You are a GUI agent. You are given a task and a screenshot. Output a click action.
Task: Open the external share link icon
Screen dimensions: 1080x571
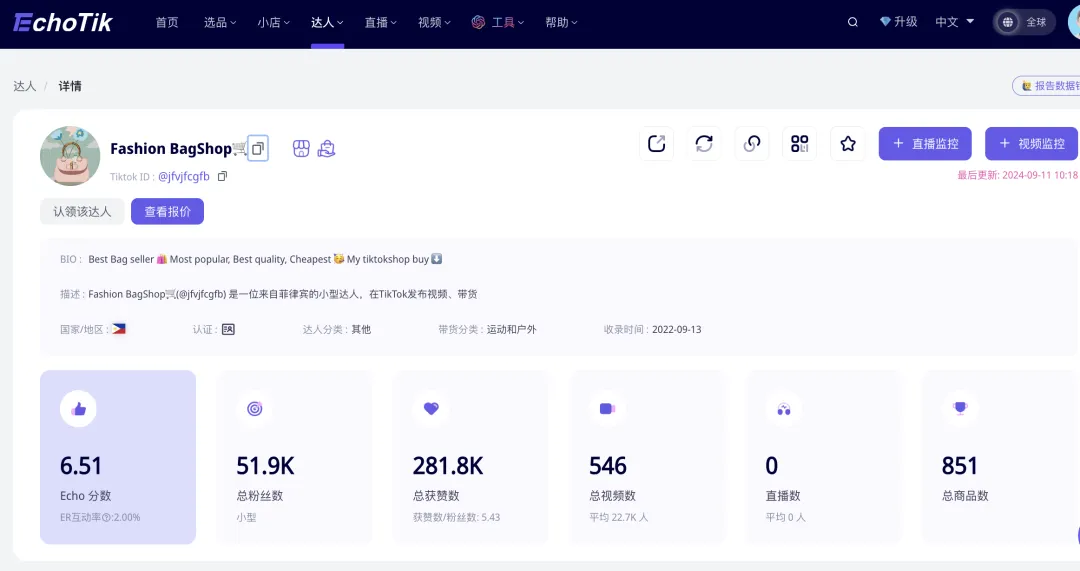[656, 143]
